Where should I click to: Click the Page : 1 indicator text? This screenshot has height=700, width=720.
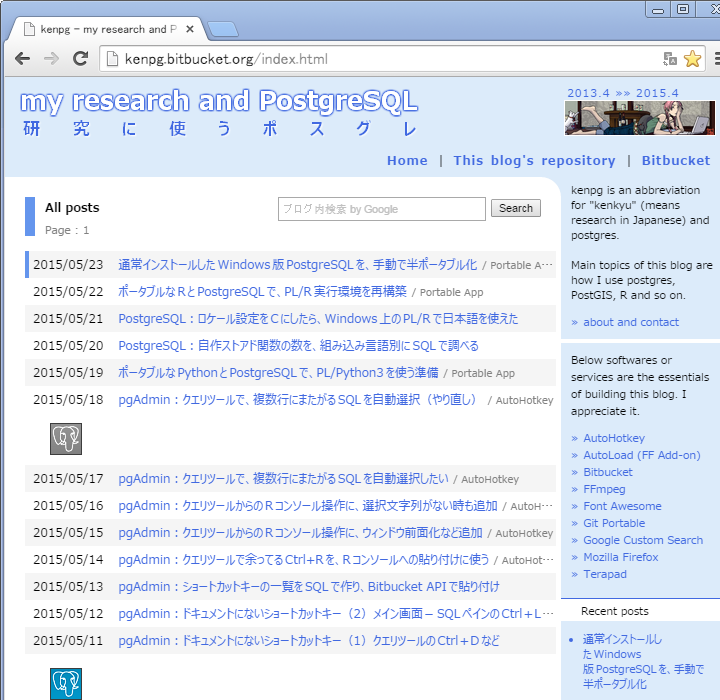tap(67, 230)
